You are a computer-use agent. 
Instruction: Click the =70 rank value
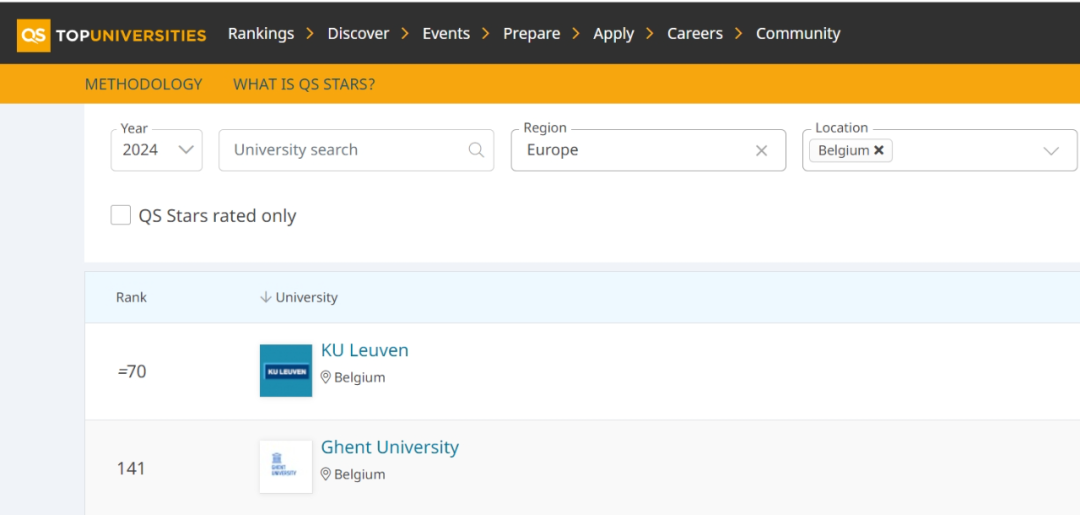click(132, 372)
